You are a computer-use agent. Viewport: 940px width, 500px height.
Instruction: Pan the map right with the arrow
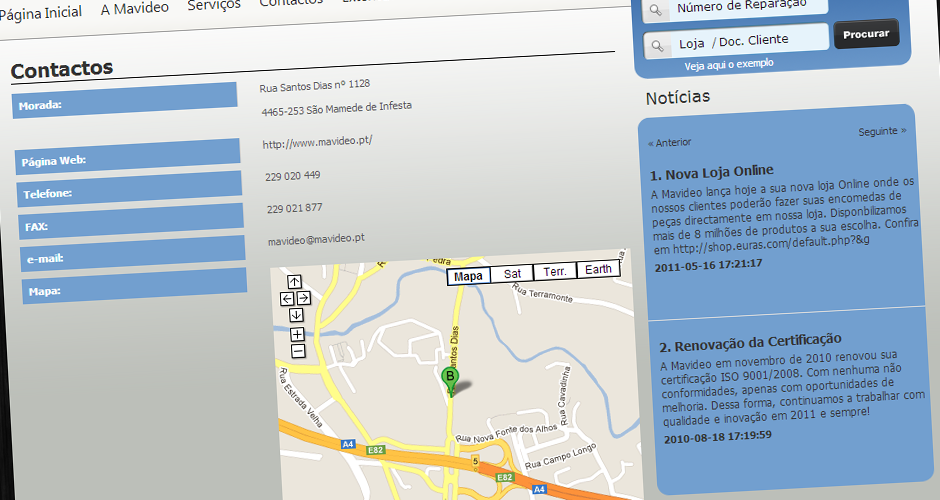(x=303, y=298)
